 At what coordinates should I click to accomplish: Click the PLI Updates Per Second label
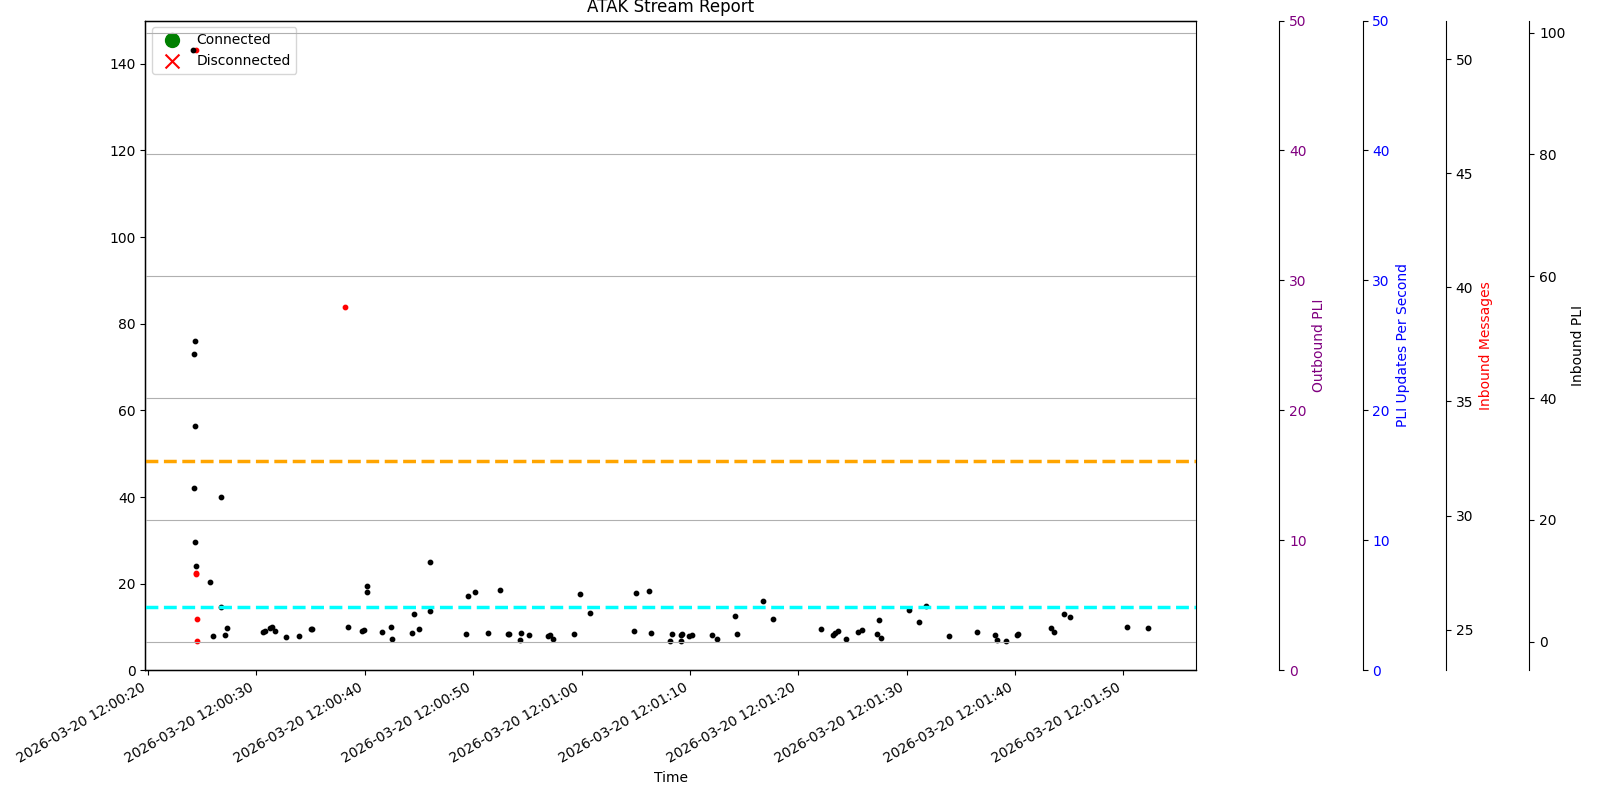click(1401, 345)
